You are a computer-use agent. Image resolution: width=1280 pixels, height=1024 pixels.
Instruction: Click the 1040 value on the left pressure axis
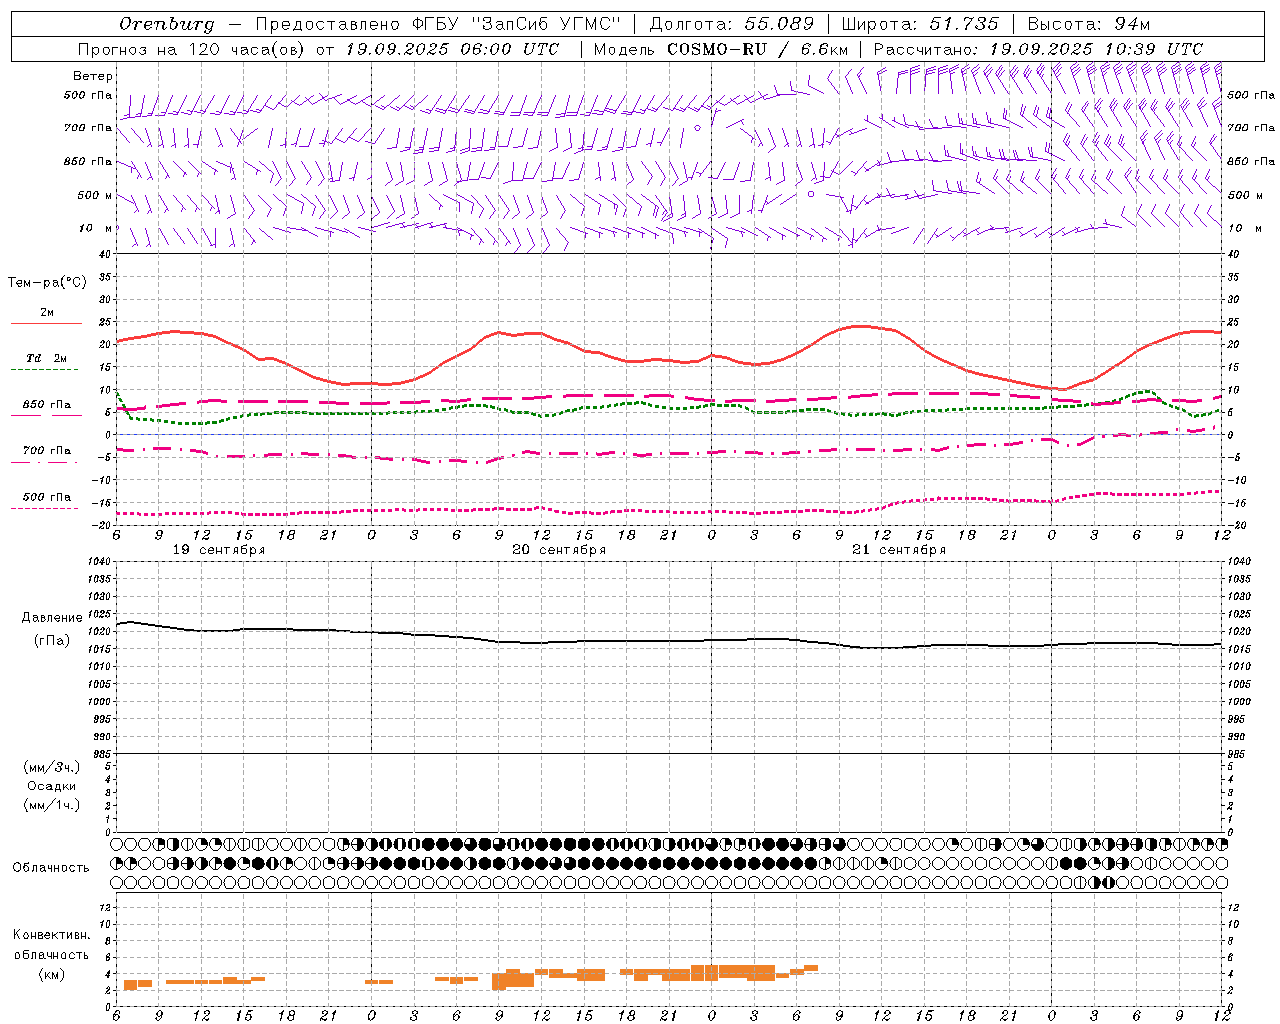pos(101,562)
